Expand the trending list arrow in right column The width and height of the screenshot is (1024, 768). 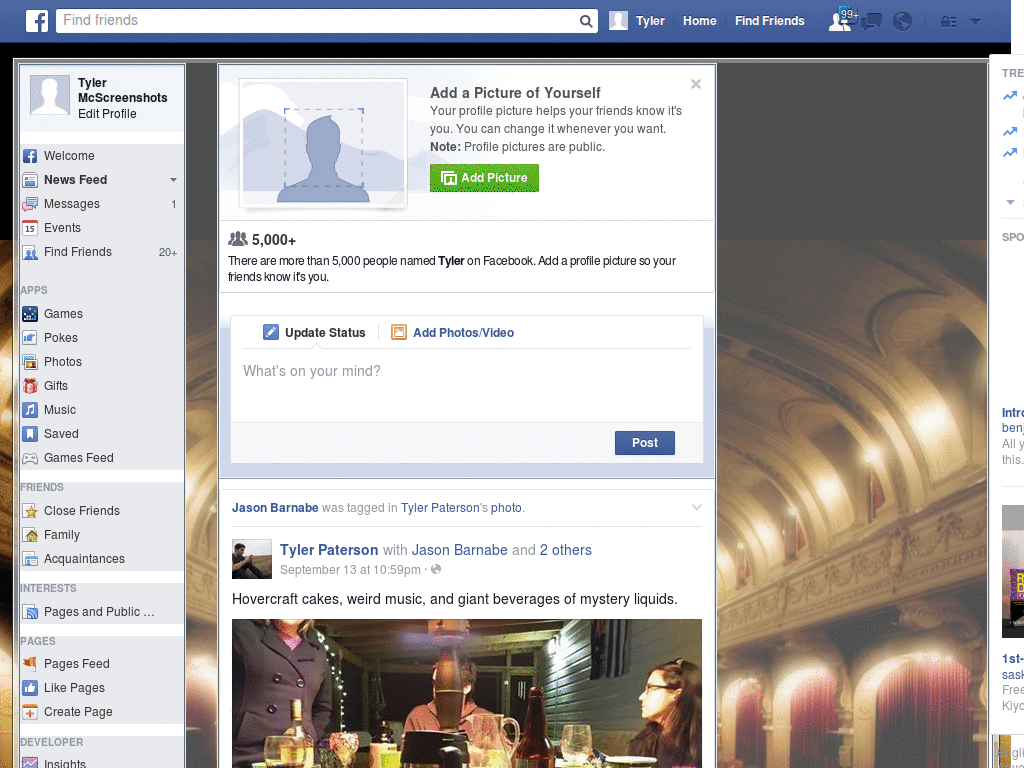point(1010,202)
